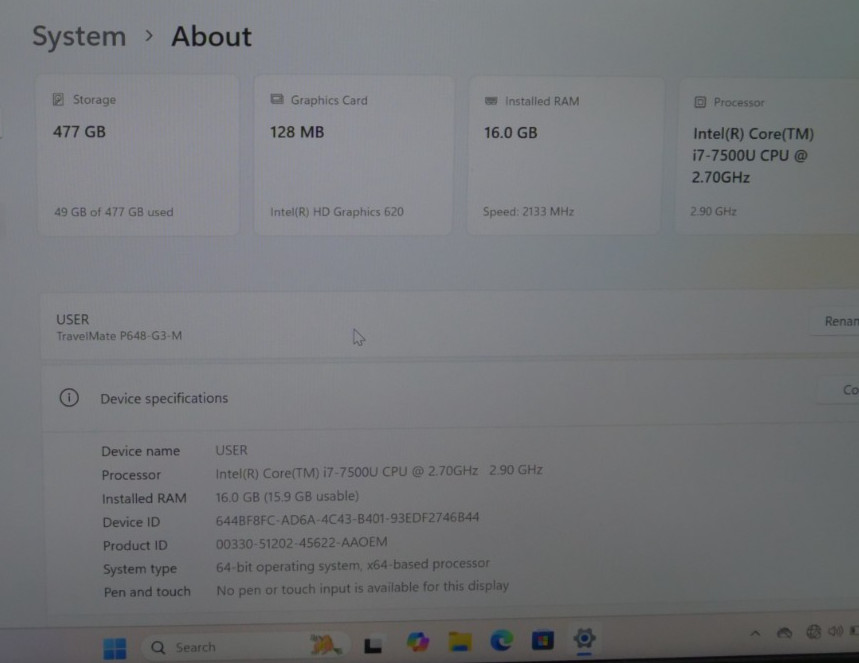Click the taskbar Search box
The width and height of the screenshot is (859, 663).
(247, 647)
